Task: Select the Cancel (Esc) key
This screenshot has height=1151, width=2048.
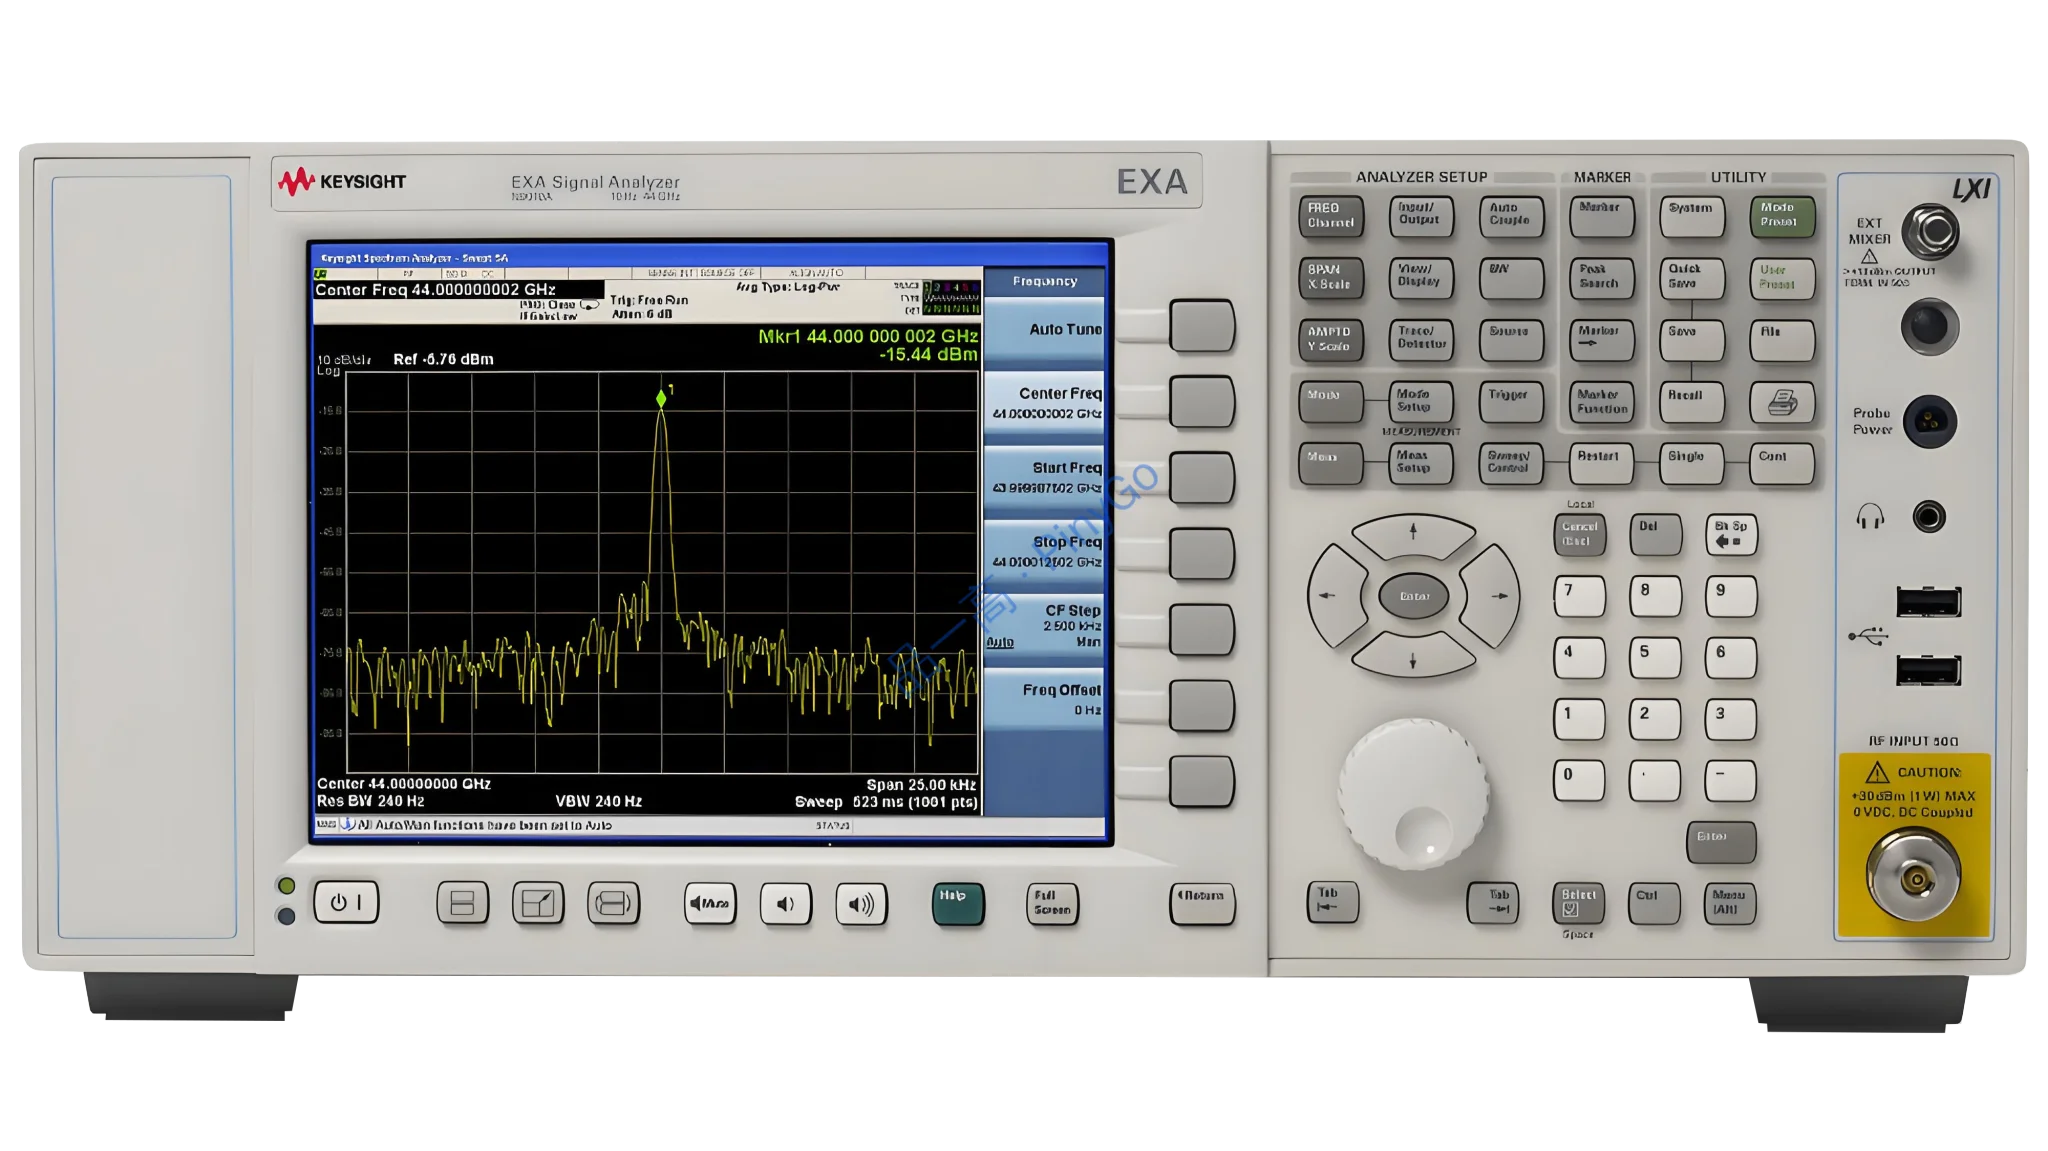Action: pyautogui.click(x=1579, y=534)
